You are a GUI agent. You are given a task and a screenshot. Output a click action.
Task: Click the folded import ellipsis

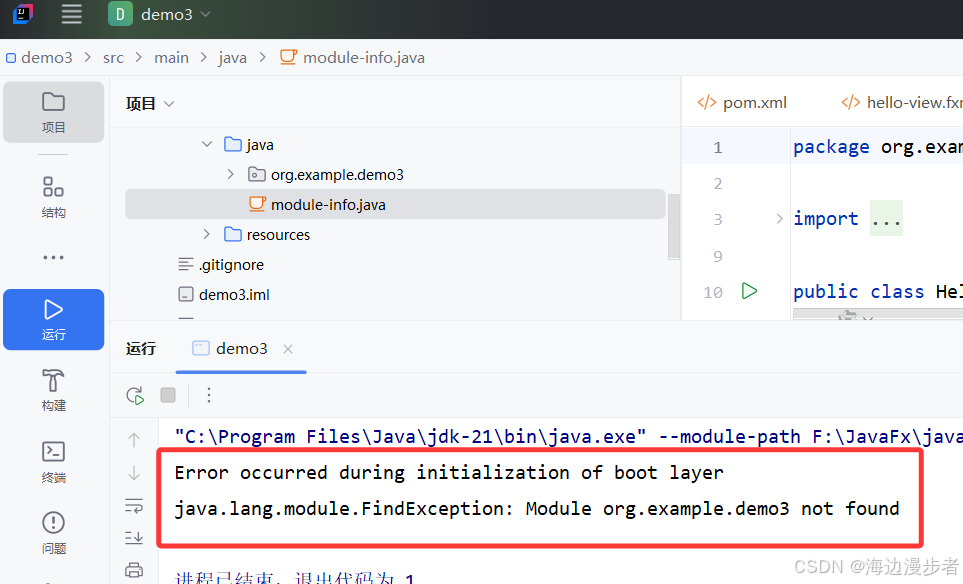[x=886, y=219]
